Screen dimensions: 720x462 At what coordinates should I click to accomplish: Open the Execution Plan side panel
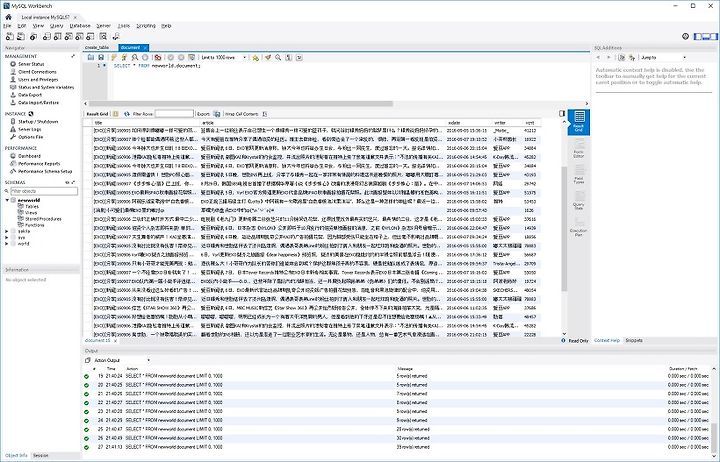(x=579, y=227)
